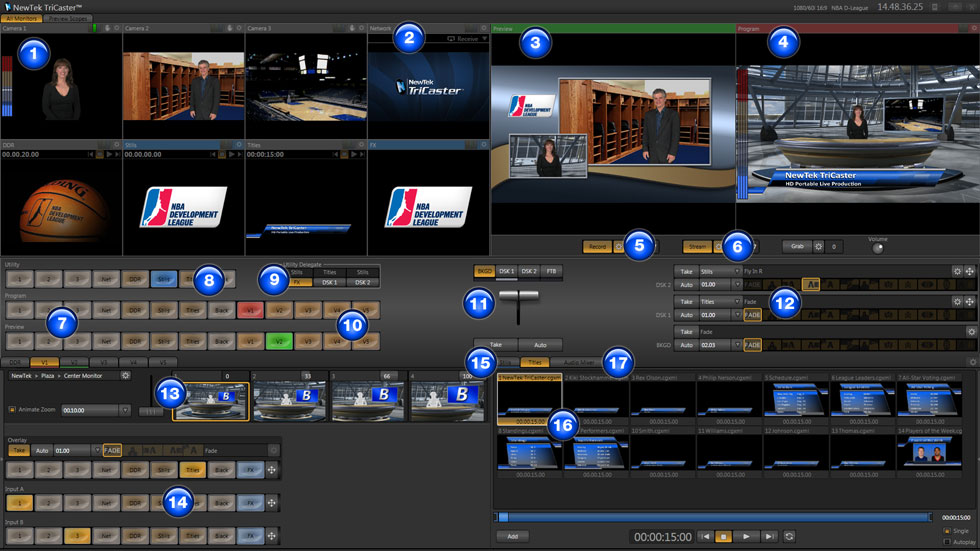Open DSK 1 position cross-arrows tool
980x551 pixels.
coord(969,301)
